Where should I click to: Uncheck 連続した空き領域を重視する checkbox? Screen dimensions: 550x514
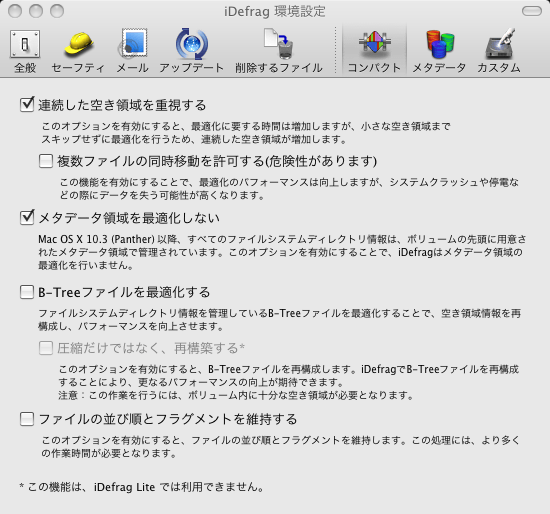27,105
